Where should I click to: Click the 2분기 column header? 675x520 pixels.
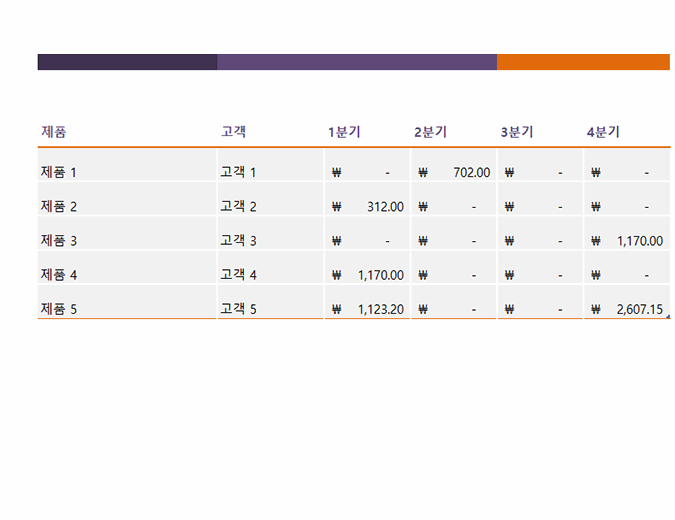tap(430, 132)
